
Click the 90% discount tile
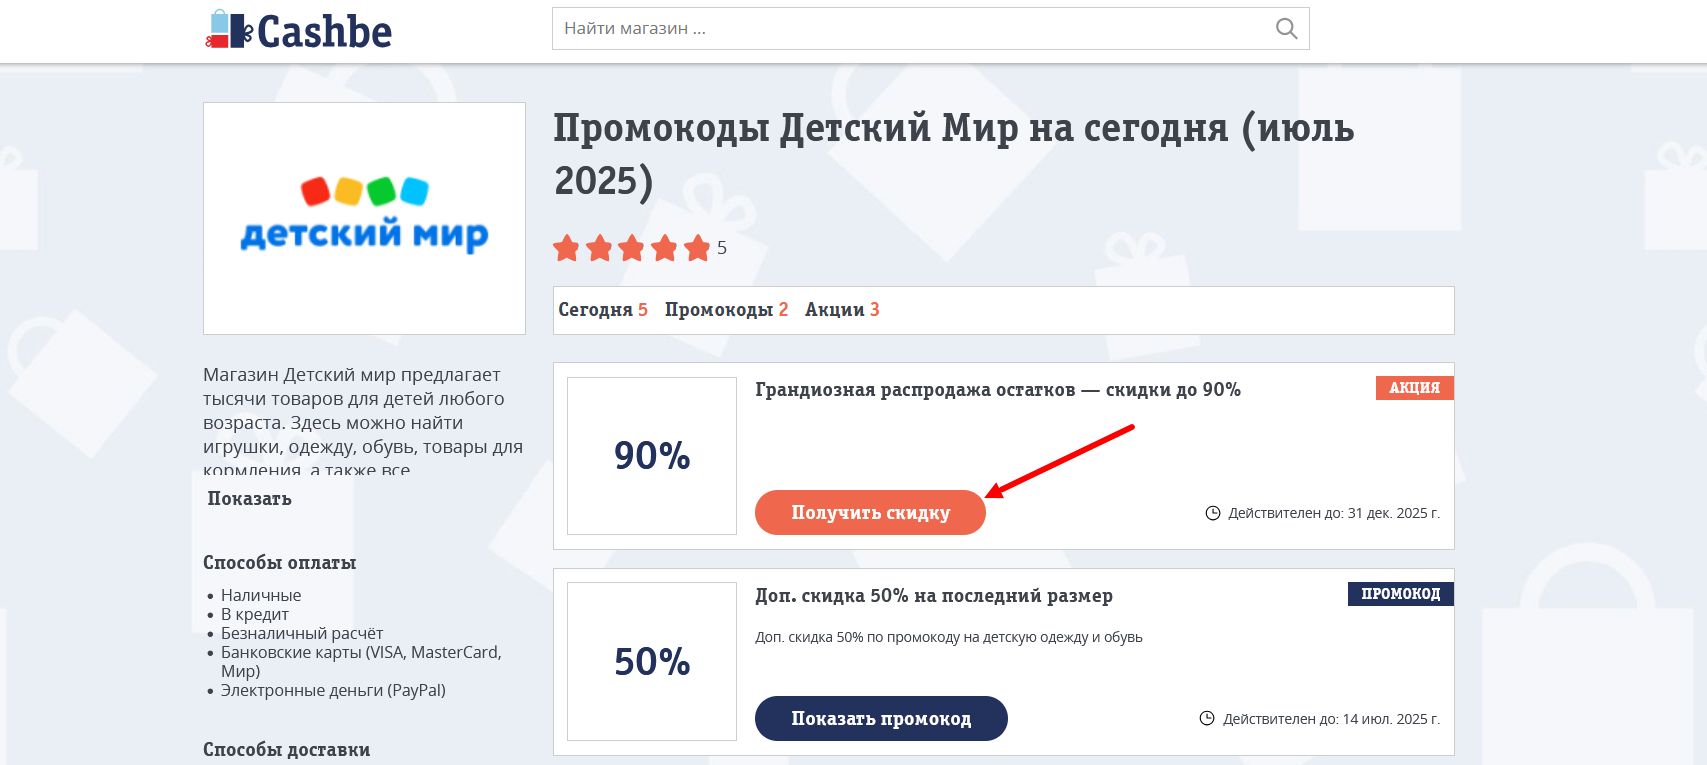point(652,456)
